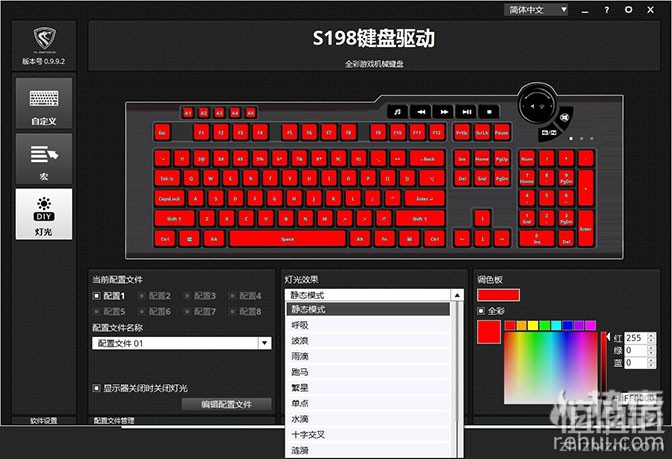Select the DIY 灯光 lighting page
The width and height of the screenshot is (672, 459).
pos(44,214)
